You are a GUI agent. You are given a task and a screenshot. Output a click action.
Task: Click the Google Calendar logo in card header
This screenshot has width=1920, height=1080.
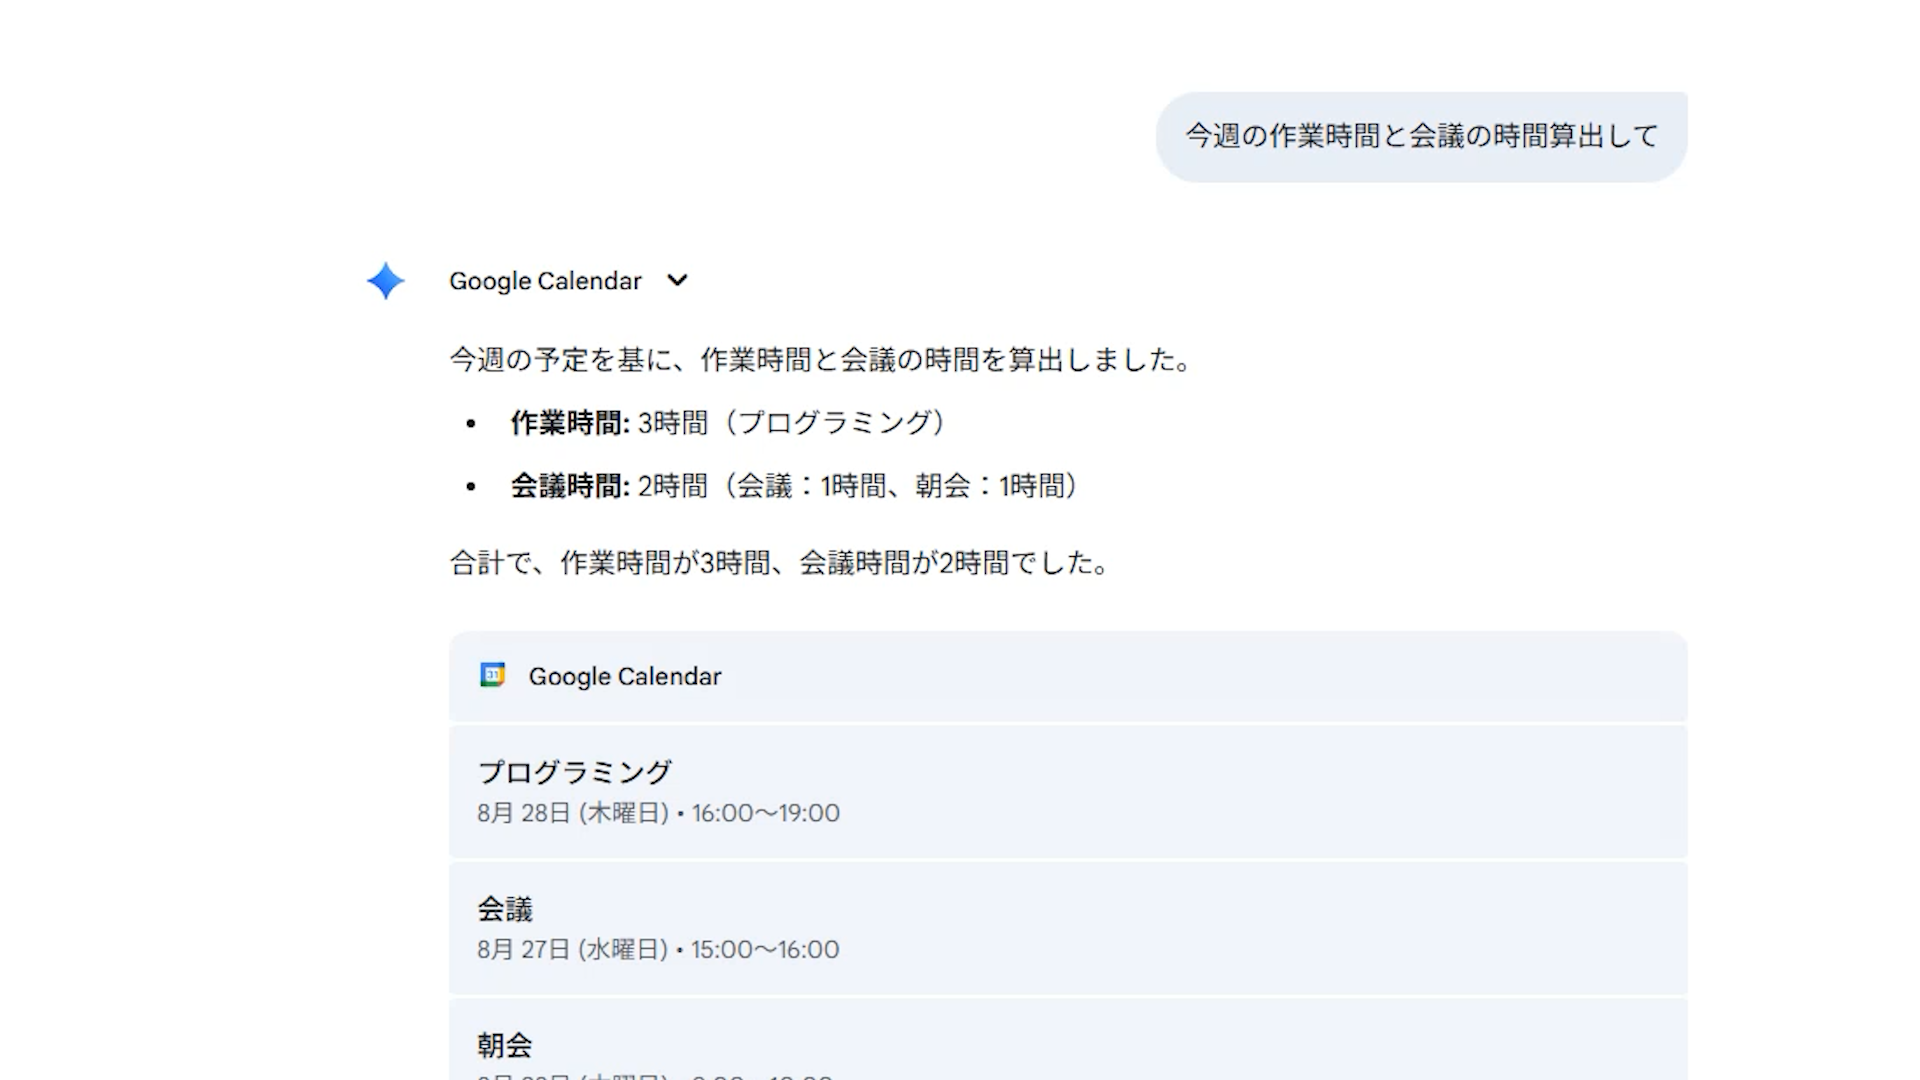pos(492,675)
